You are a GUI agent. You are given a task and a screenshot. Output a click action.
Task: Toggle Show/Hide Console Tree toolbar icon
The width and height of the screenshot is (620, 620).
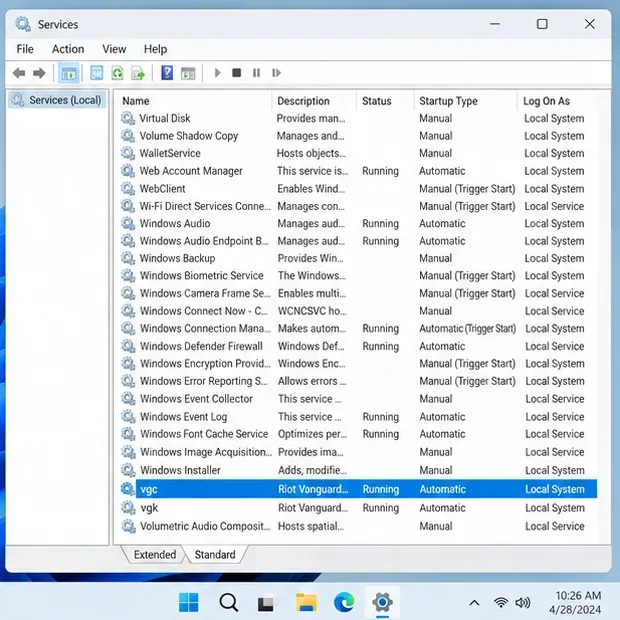pyautogui.click(x=69, y=73)
